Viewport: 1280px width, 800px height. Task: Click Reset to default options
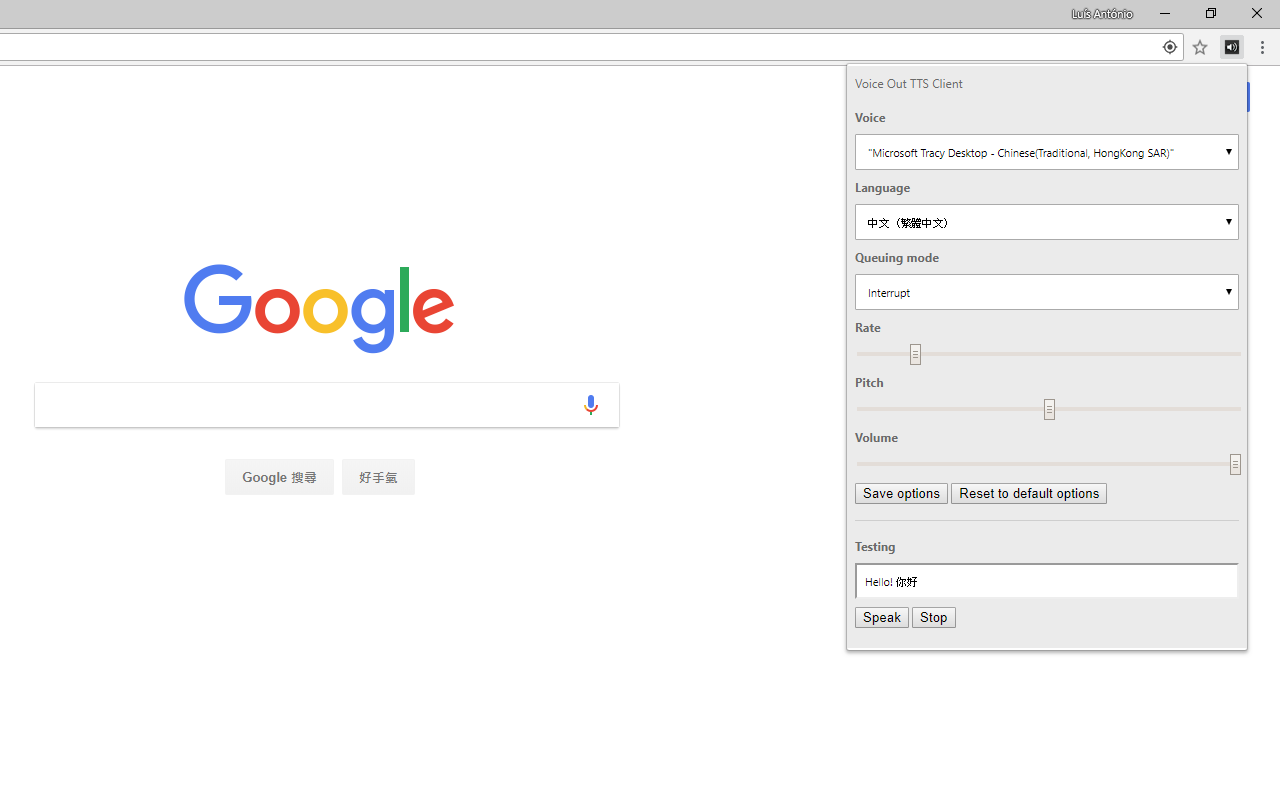coord(1028,493)
